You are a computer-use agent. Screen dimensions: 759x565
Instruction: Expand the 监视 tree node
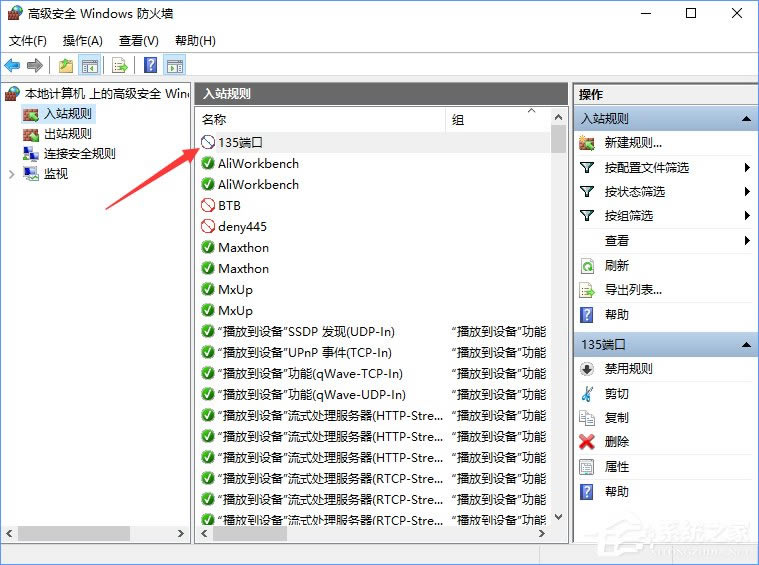pos(12,174)
